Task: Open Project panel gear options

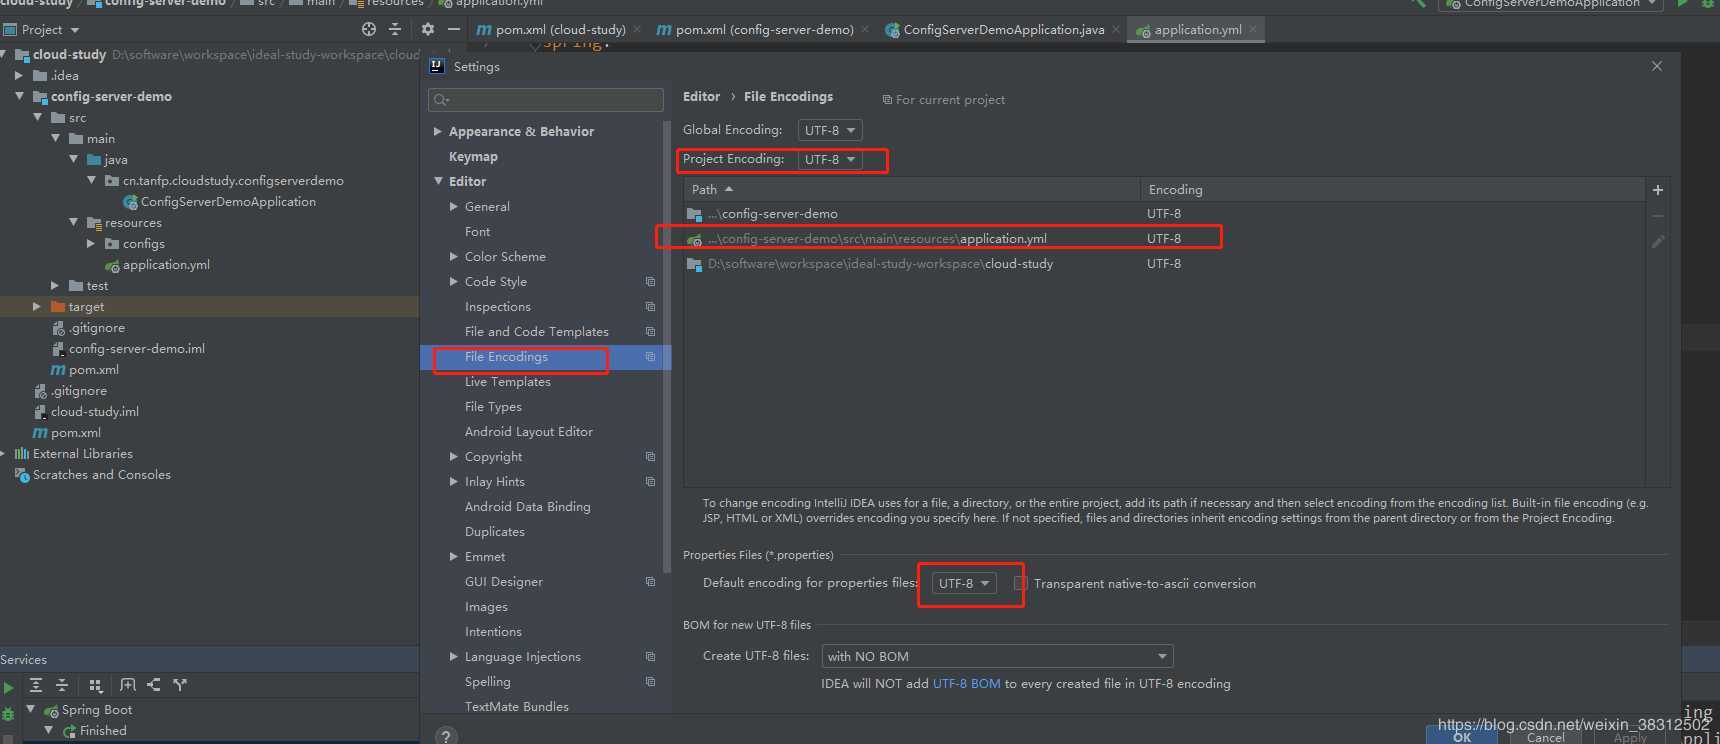Action: click(x=428, y=29)
